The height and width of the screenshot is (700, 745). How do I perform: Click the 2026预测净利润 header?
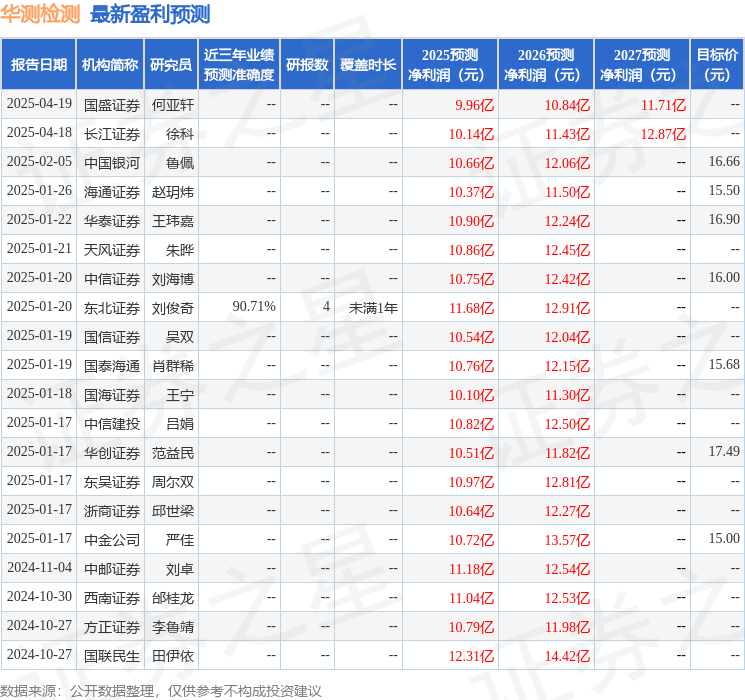click(x=546, y=65)
